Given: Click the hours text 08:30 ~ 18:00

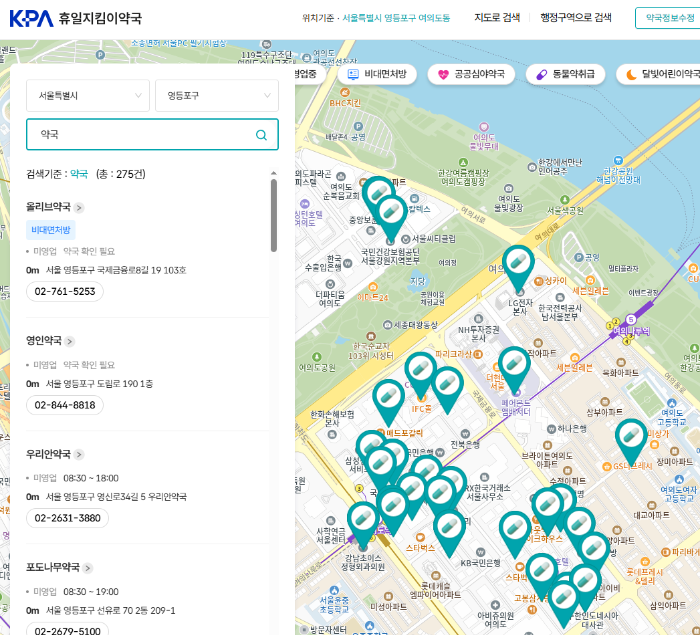Looking at the screenshot, I should coord(91,478).
